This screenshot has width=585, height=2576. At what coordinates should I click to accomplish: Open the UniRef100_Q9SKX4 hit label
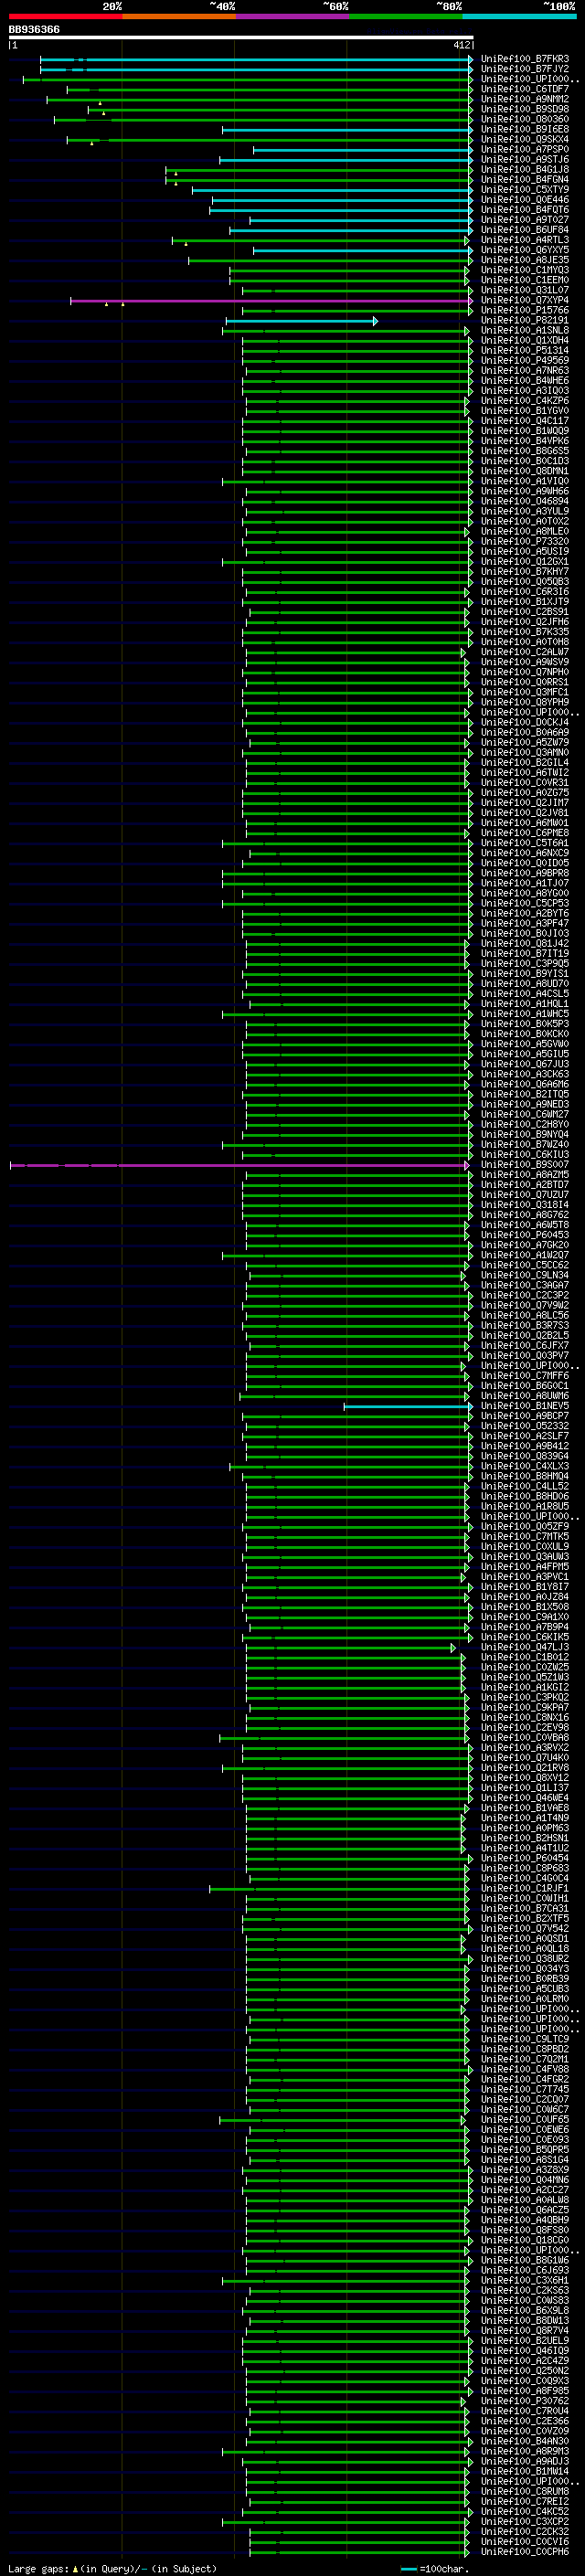[525, 139]
